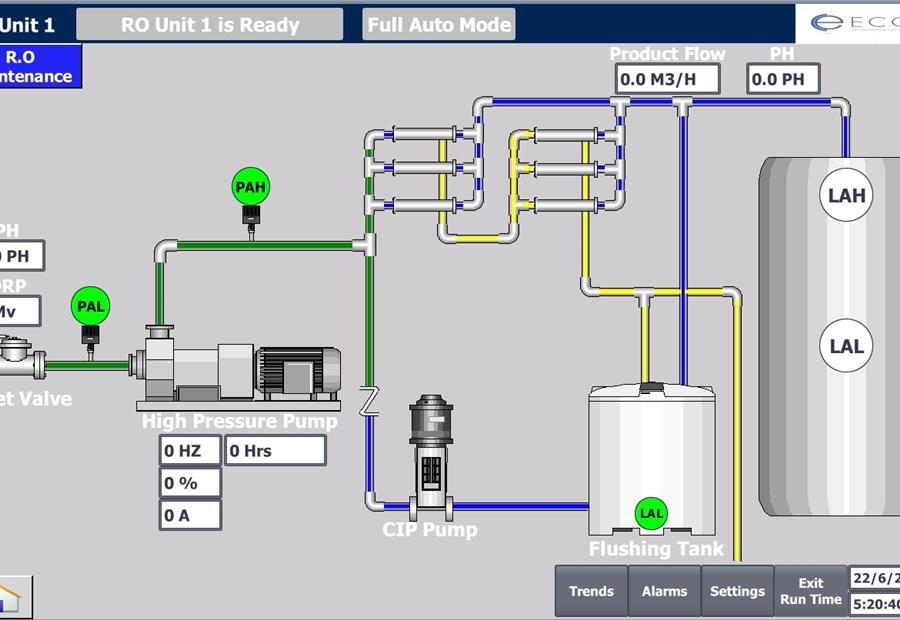Click the time display 5:20
This screenshot has height=620, width=900.
[874, 604]
